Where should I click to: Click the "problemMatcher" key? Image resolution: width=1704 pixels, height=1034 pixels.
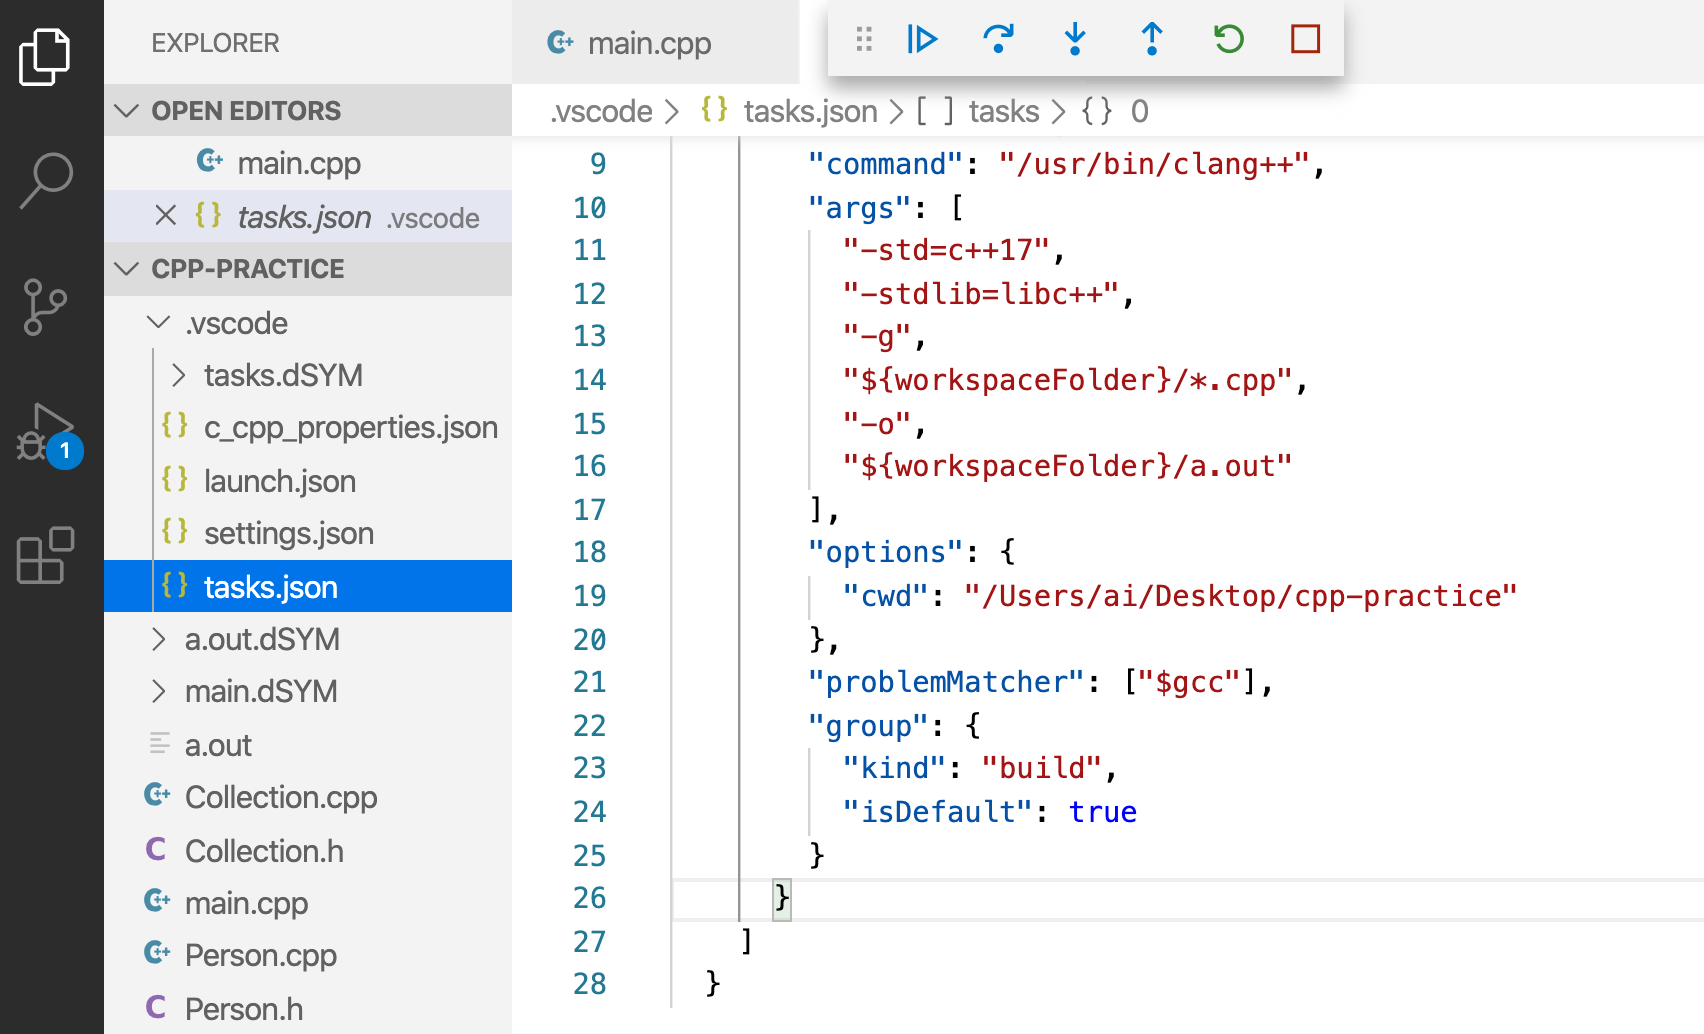tap(946, 682)
